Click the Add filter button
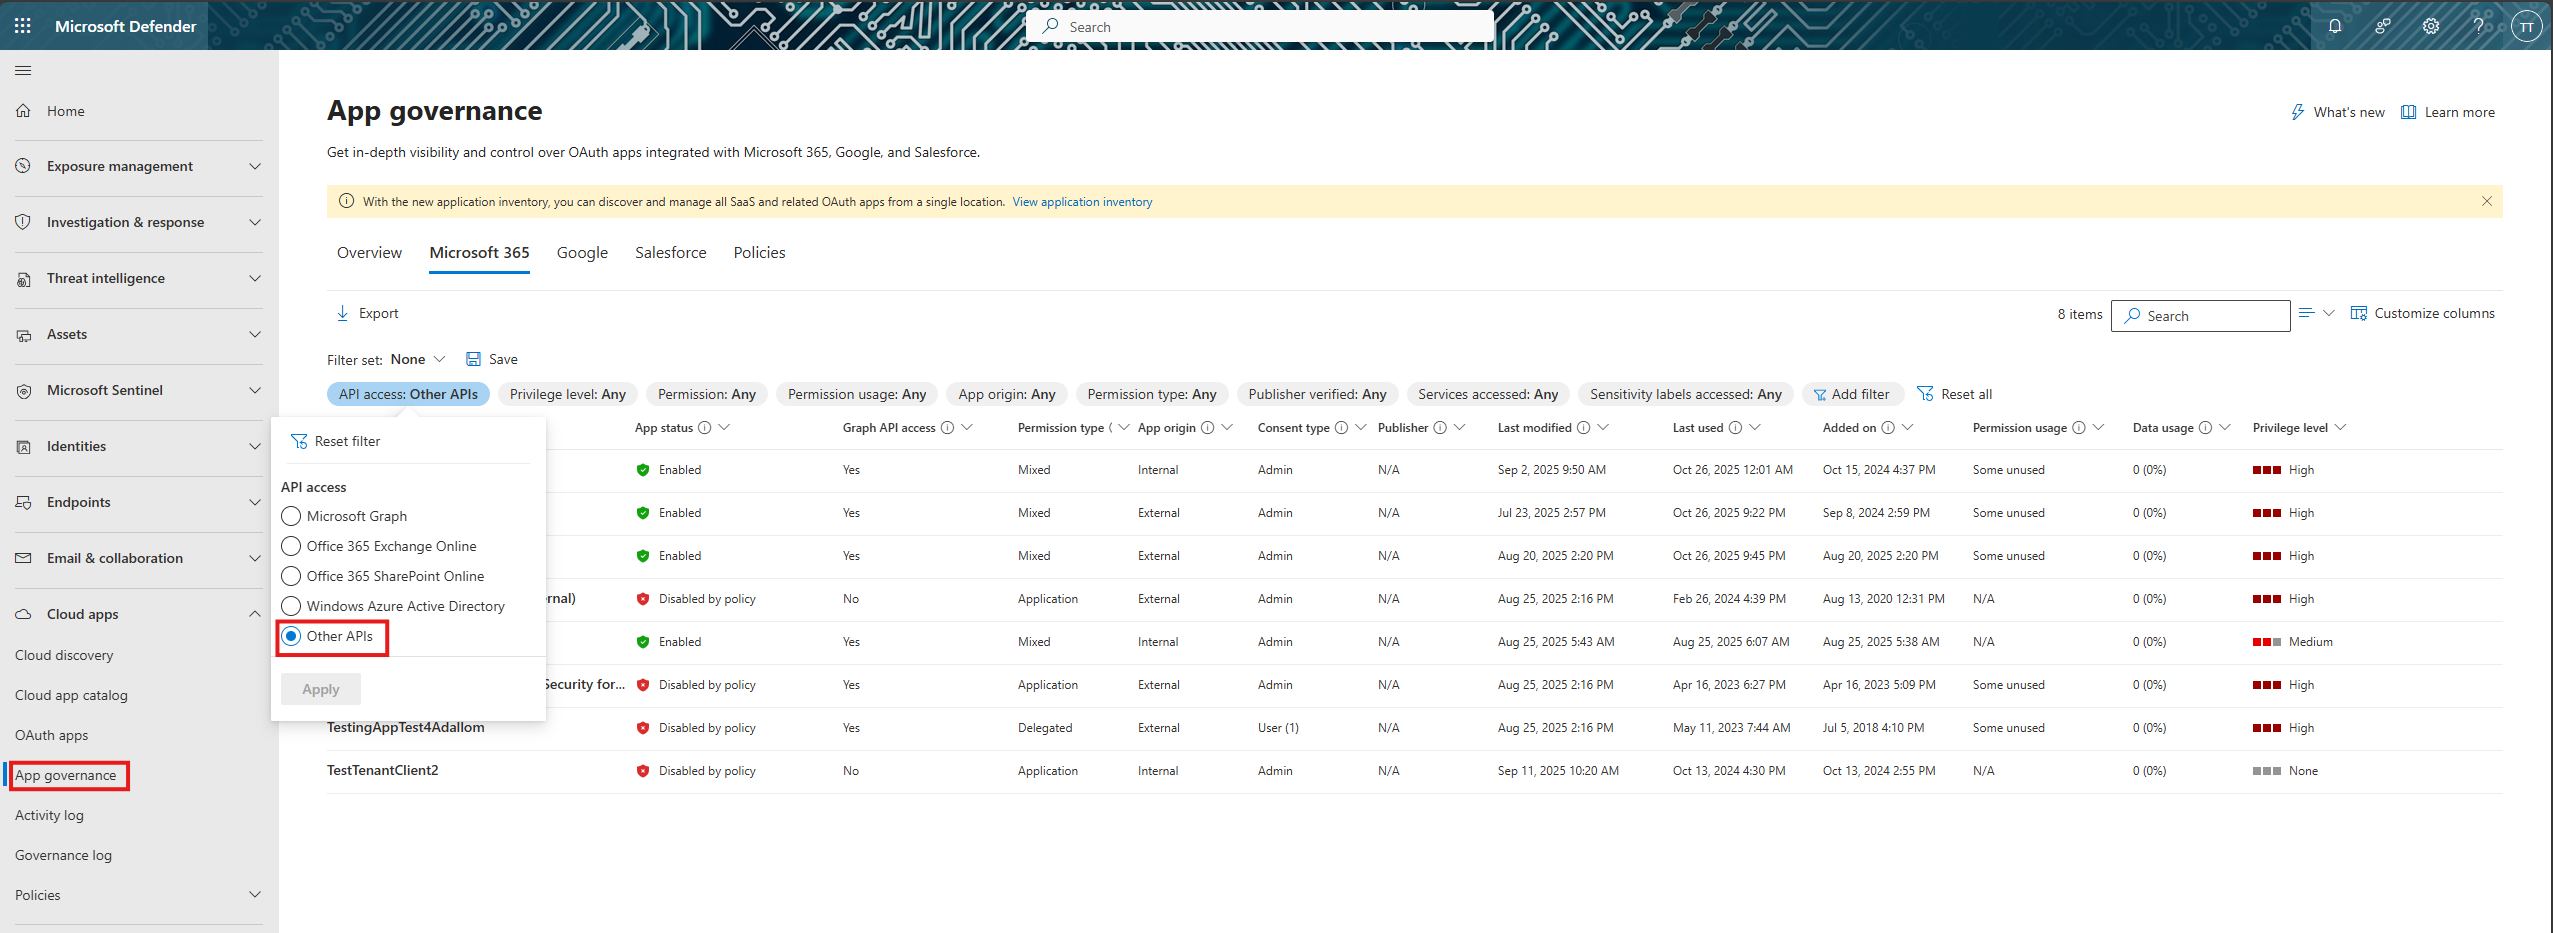Image resolution: width=2553 pixels, height=933 pixels. 1852,394
